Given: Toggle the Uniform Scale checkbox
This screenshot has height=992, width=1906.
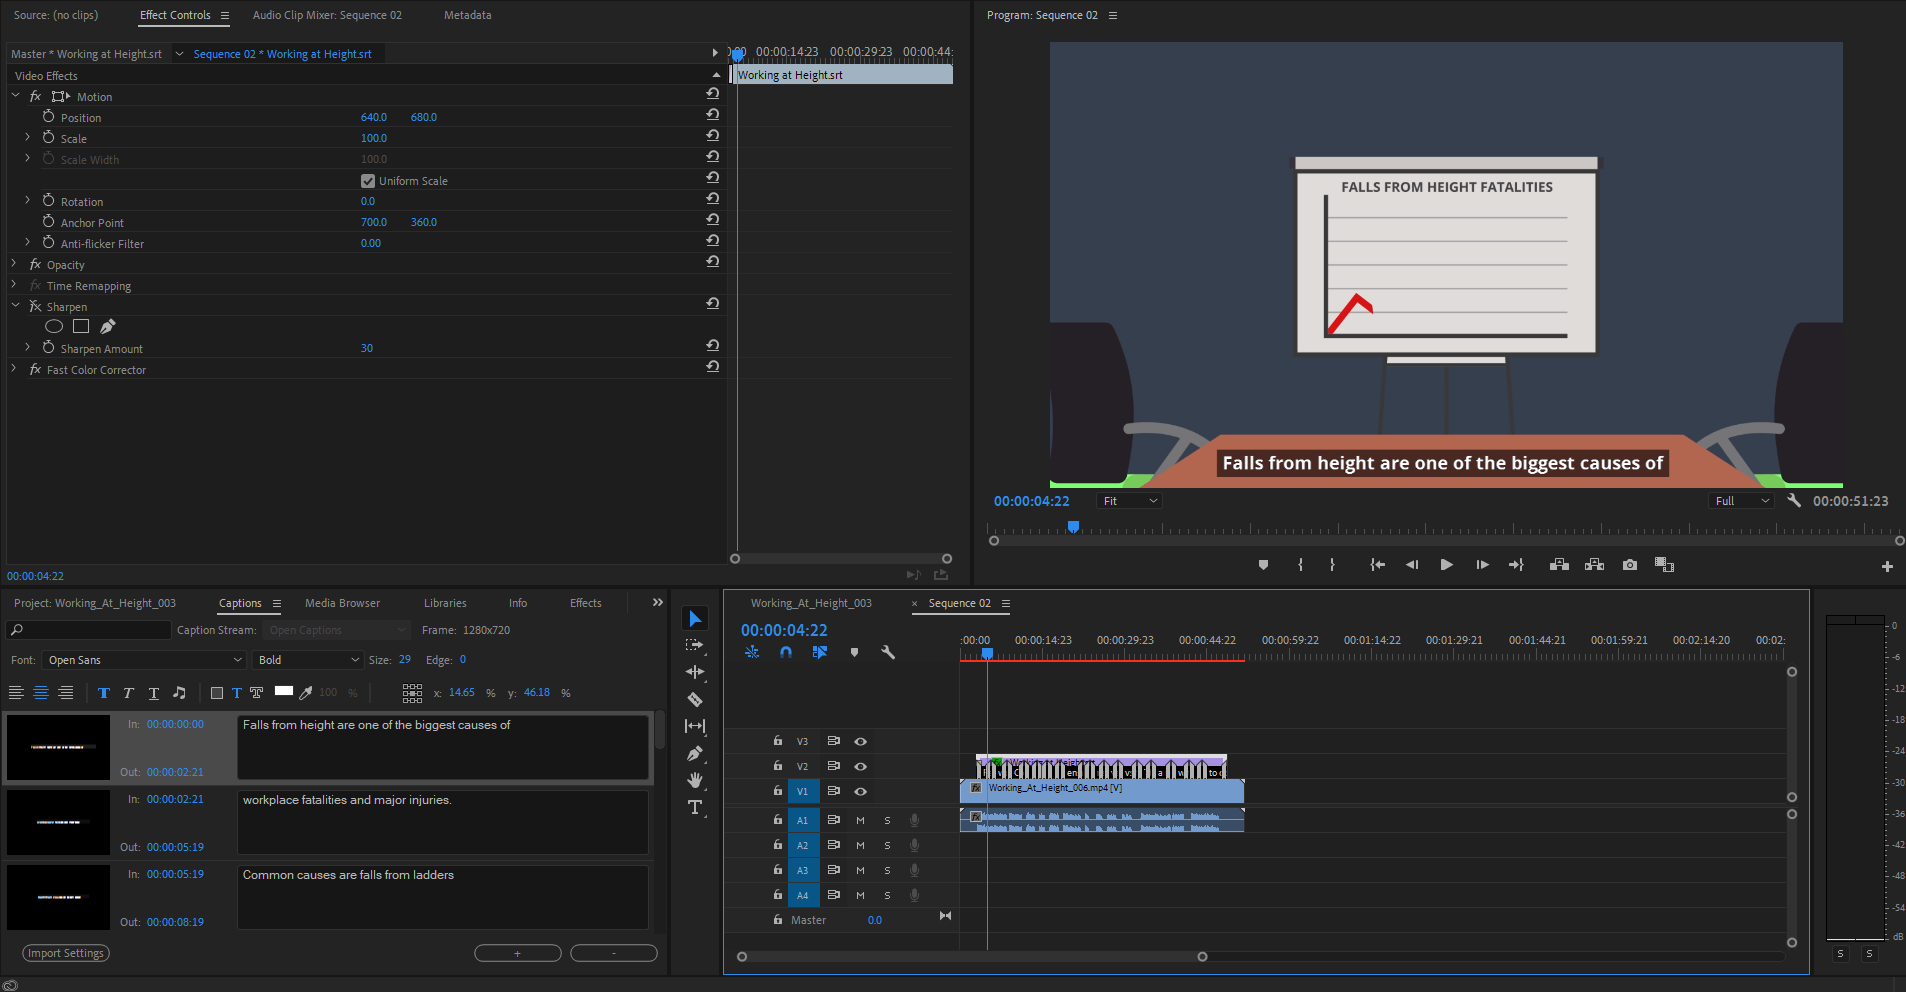Looking at the screenshot, I should [368, 181].
